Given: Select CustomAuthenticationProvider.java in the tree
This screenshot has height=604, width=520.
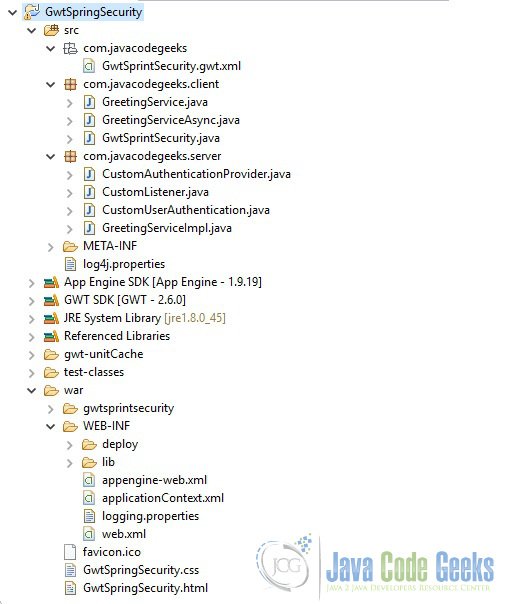Looking at the screenshot, I should (196, 174).
